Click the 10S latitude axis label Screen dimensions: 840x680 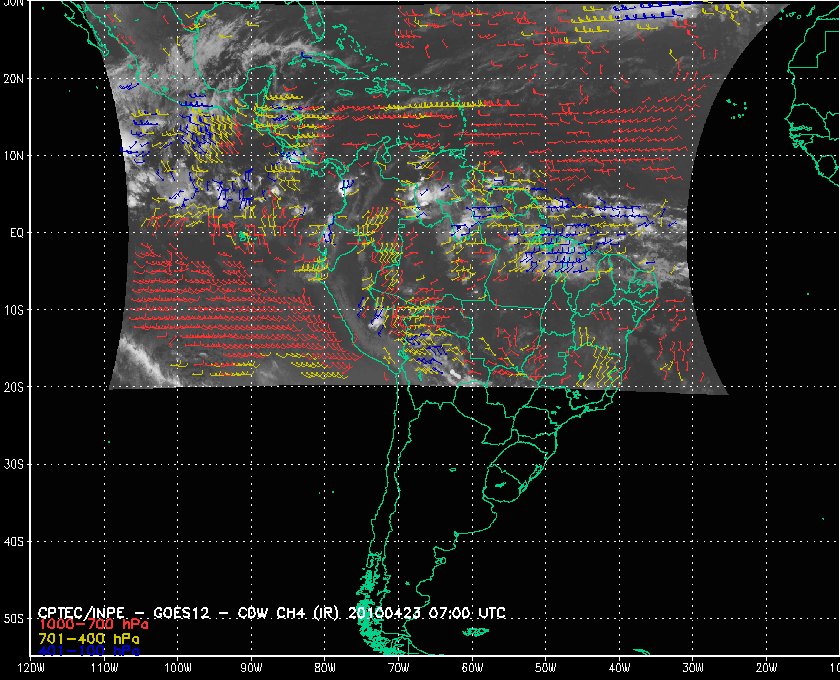[13, 310]
